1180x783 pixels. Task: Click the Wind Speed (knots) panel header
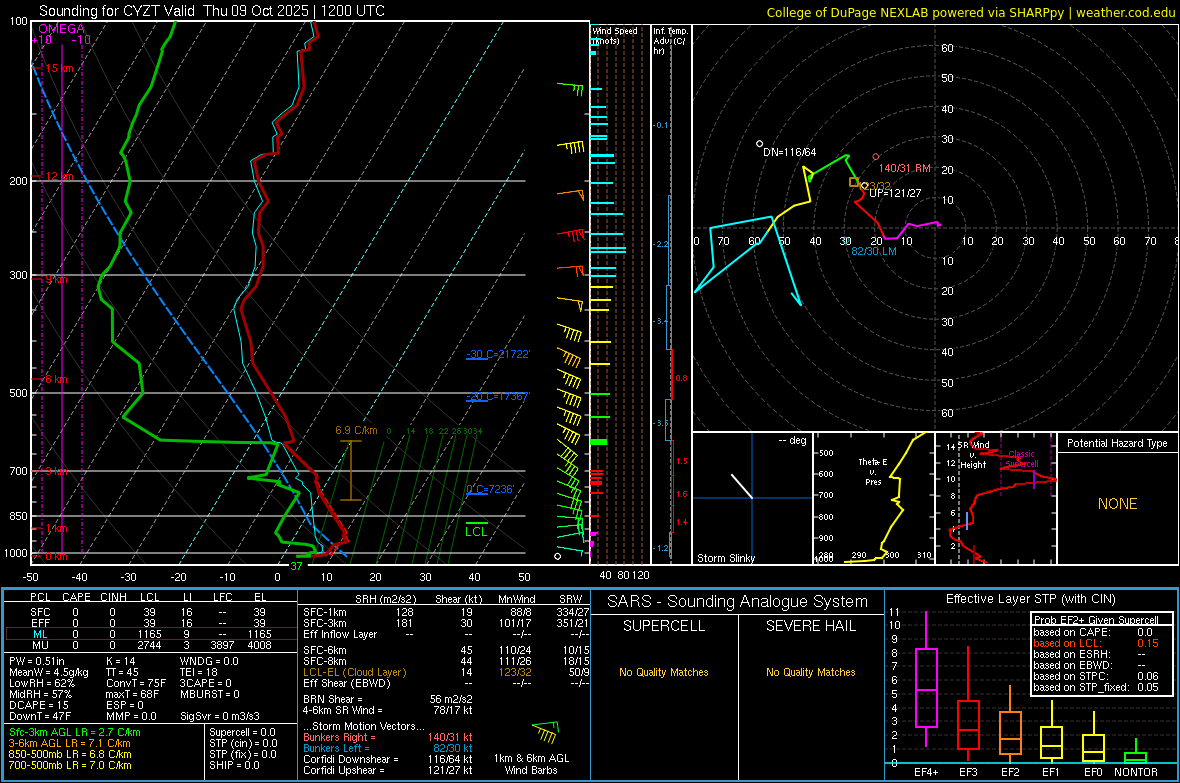tap(615, 35)
